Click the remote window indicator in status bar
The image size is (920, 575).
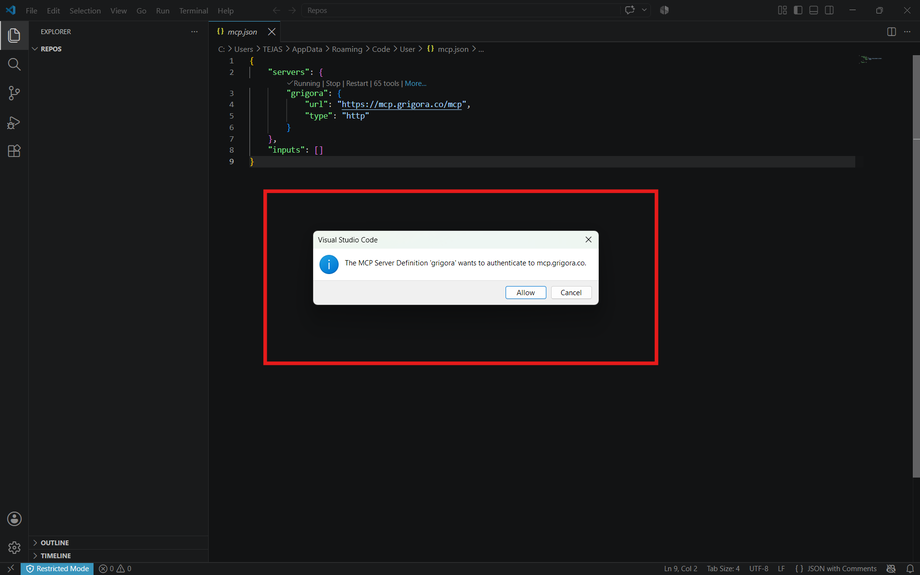tap(11, 569)
